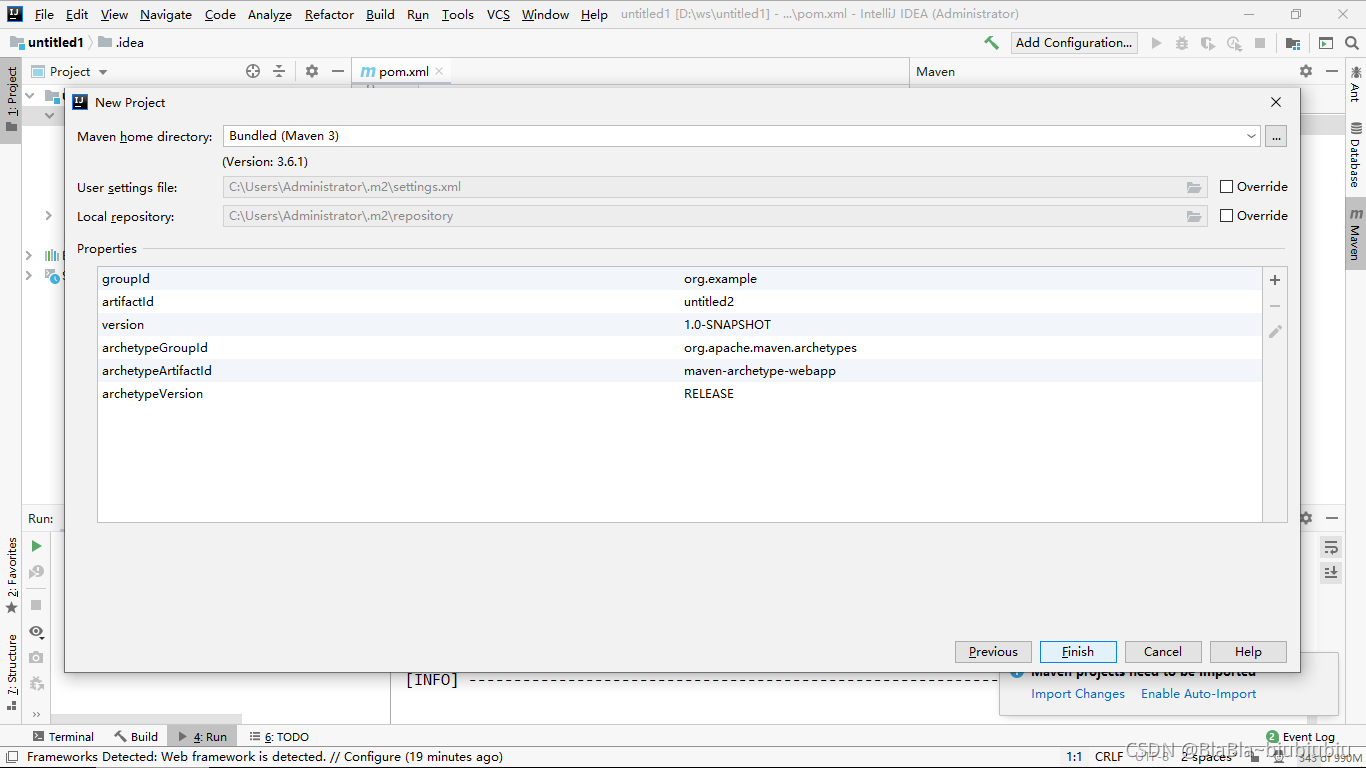Open the Build tool tab

point(136,737)
